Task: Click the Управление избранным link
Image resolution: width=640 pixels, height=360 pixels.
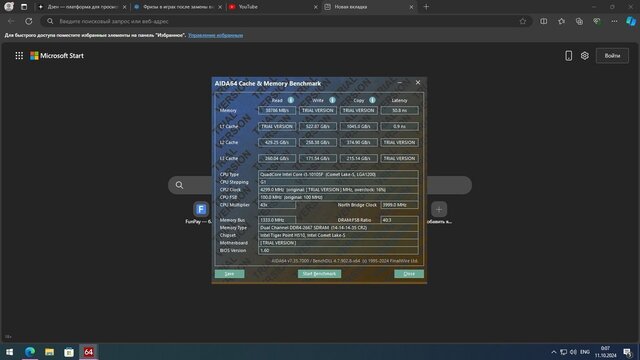Action: click(216, 36)
